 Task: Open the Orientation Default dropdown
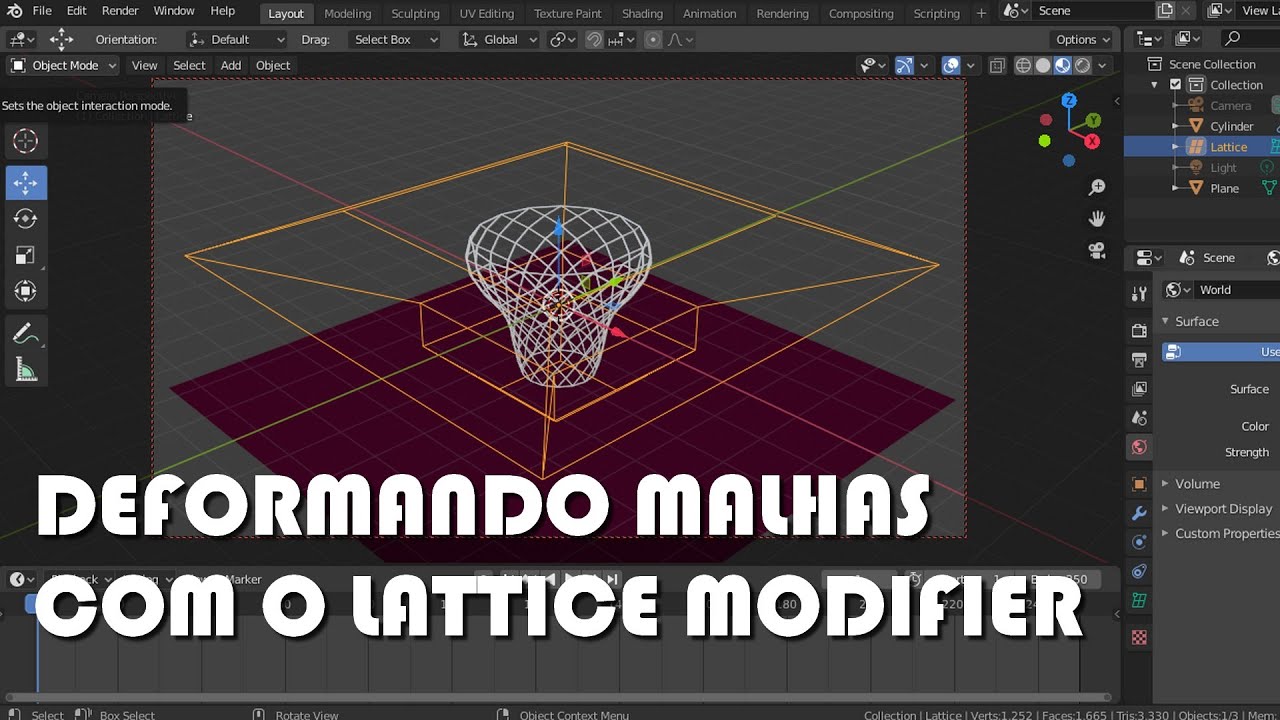tap(237, 40)
